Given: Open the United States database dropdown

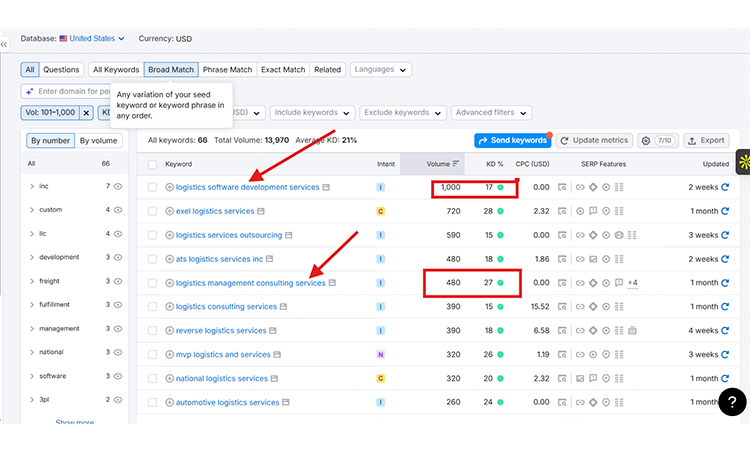Looking at the screenshot, I should click(92, 39).
